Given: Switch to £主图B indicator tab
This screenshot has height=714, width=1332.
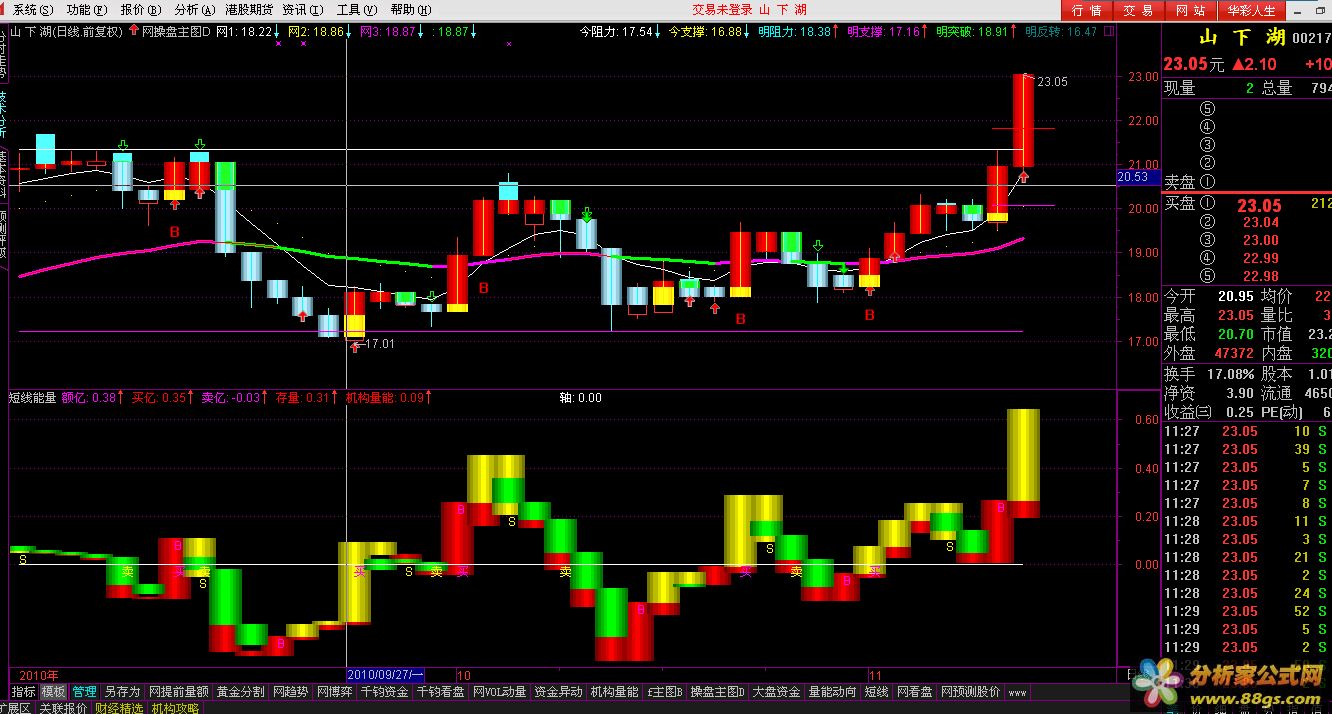Looking at the screenshot, I should point(664,691).
